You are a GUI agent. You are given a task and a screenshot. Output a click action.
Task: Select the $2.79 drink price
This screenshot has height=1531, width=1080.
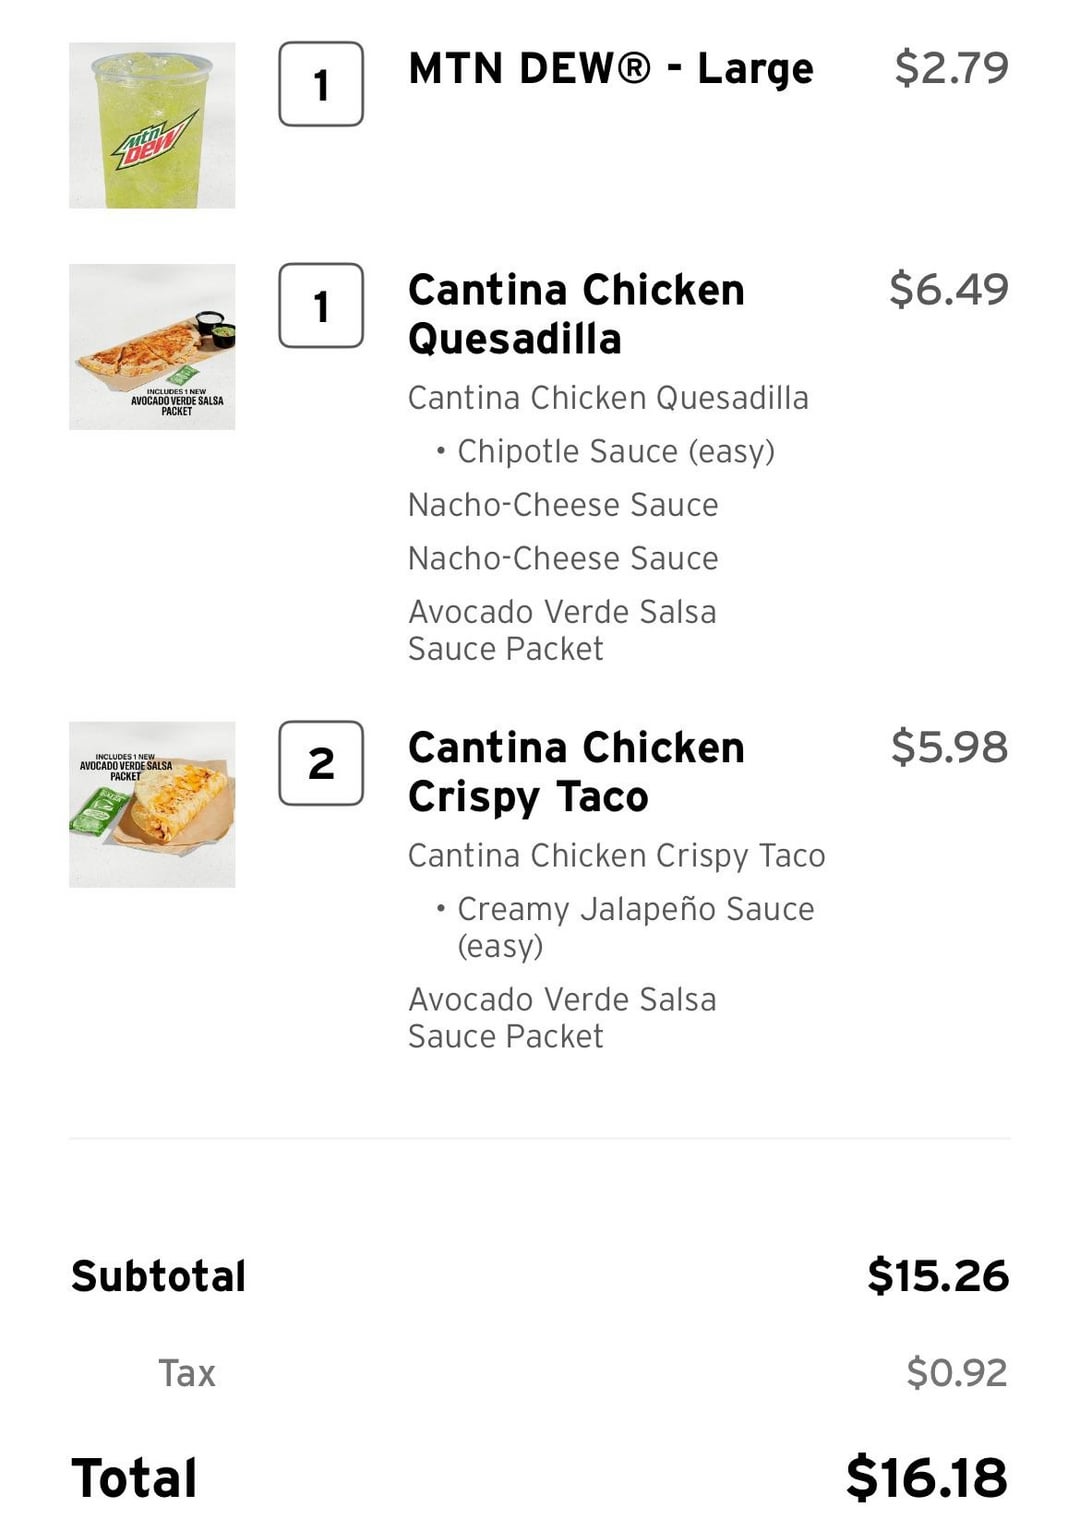(x=951, y=68)
